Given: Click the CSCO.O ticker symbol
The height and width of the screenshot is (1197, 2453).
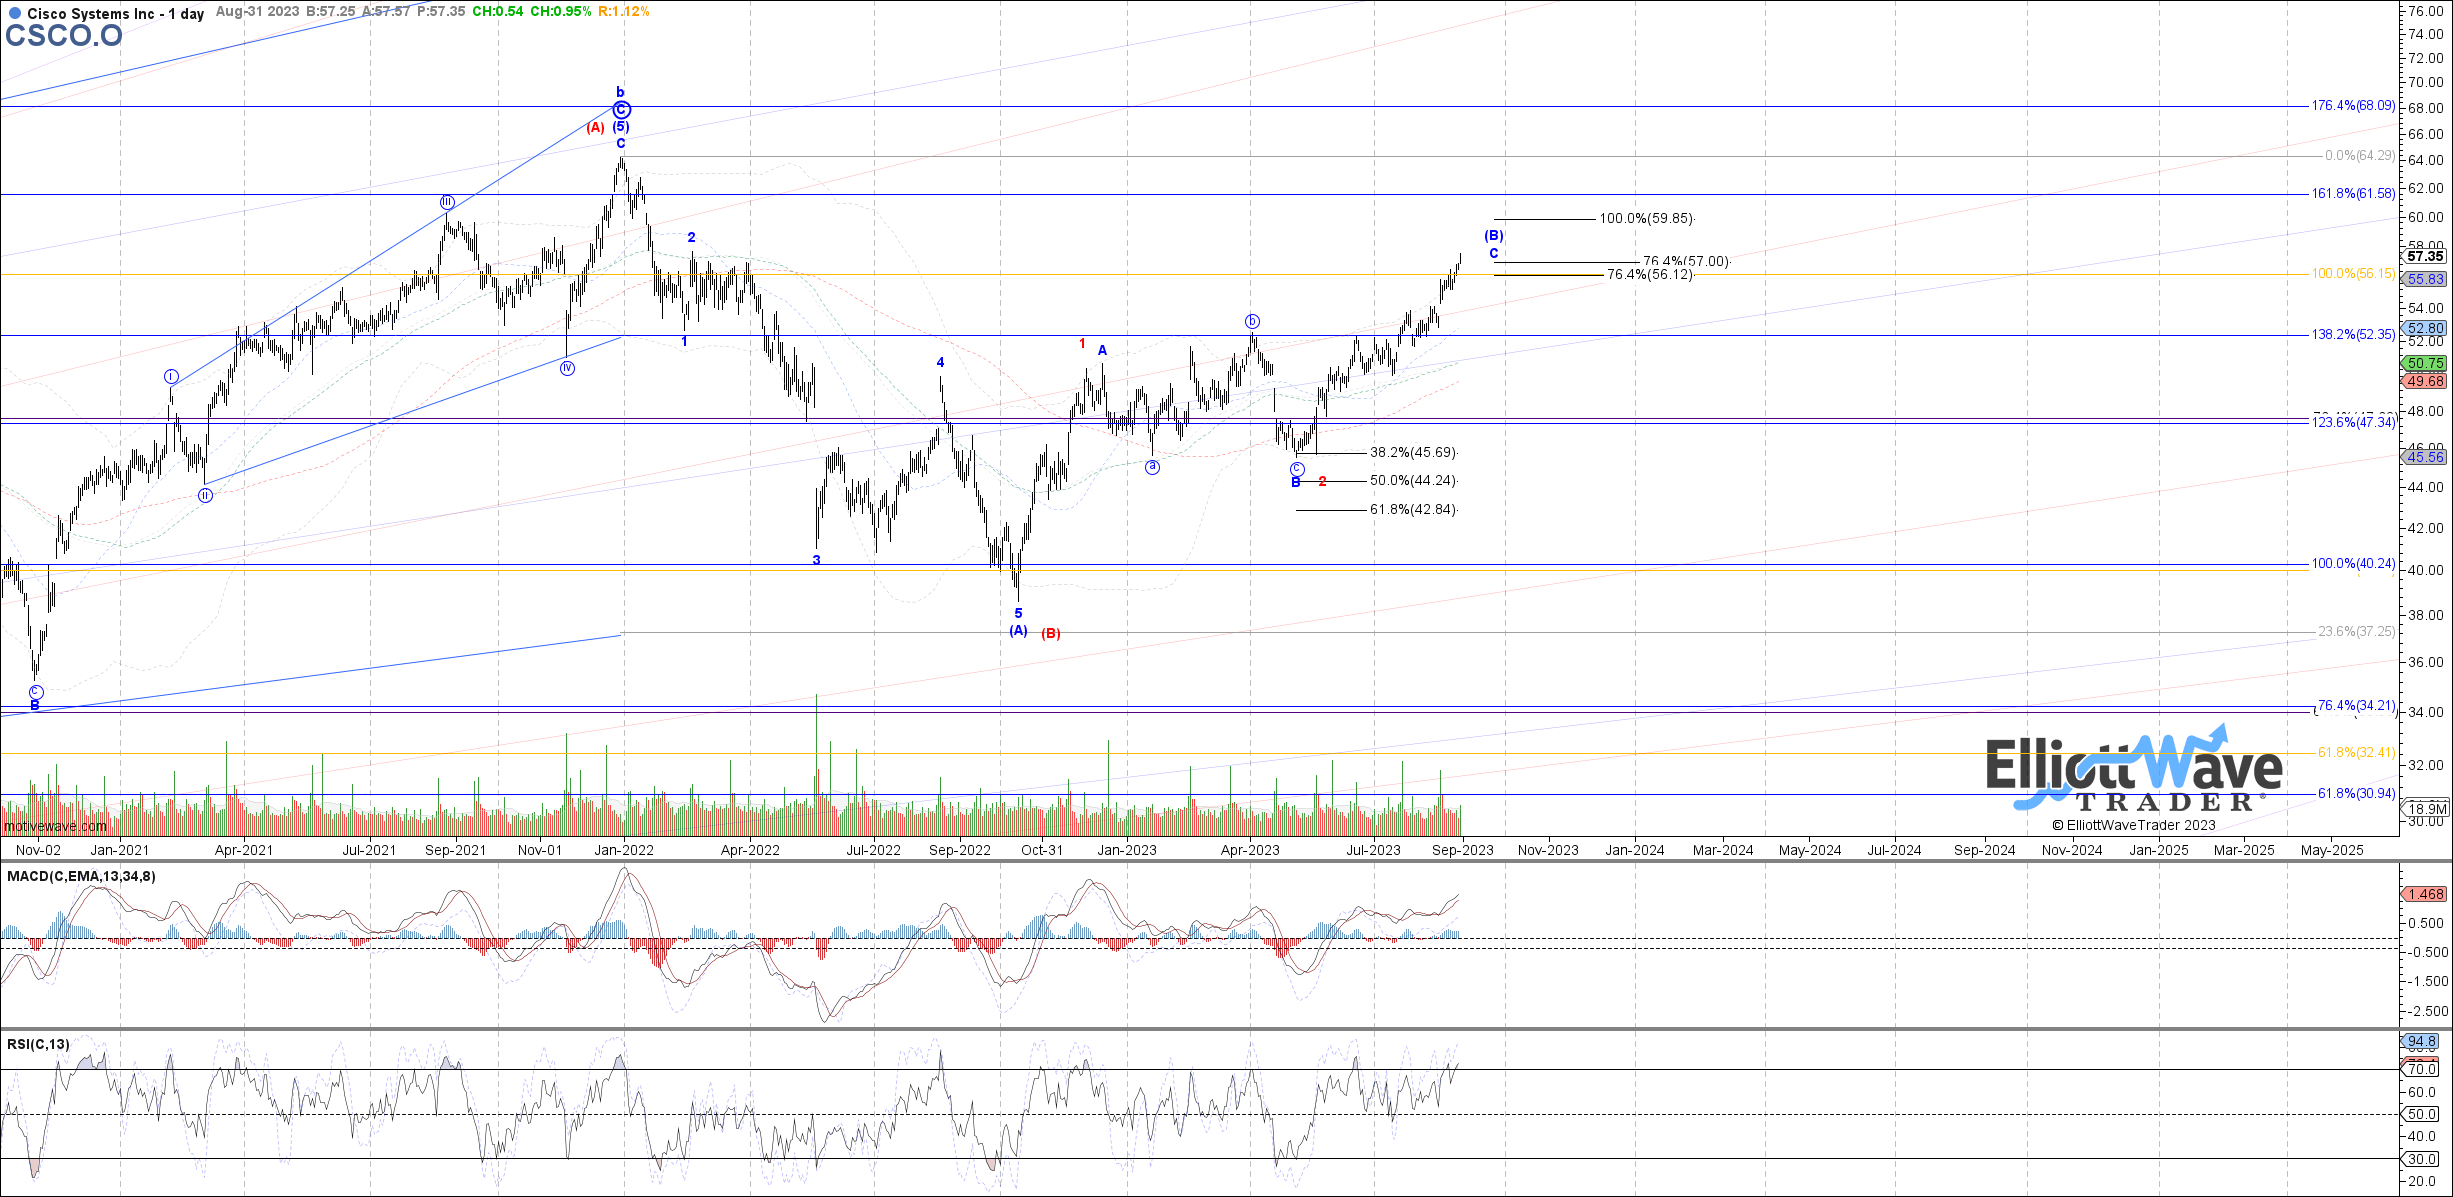Looking at the screenshot, I should coord(63,36).
